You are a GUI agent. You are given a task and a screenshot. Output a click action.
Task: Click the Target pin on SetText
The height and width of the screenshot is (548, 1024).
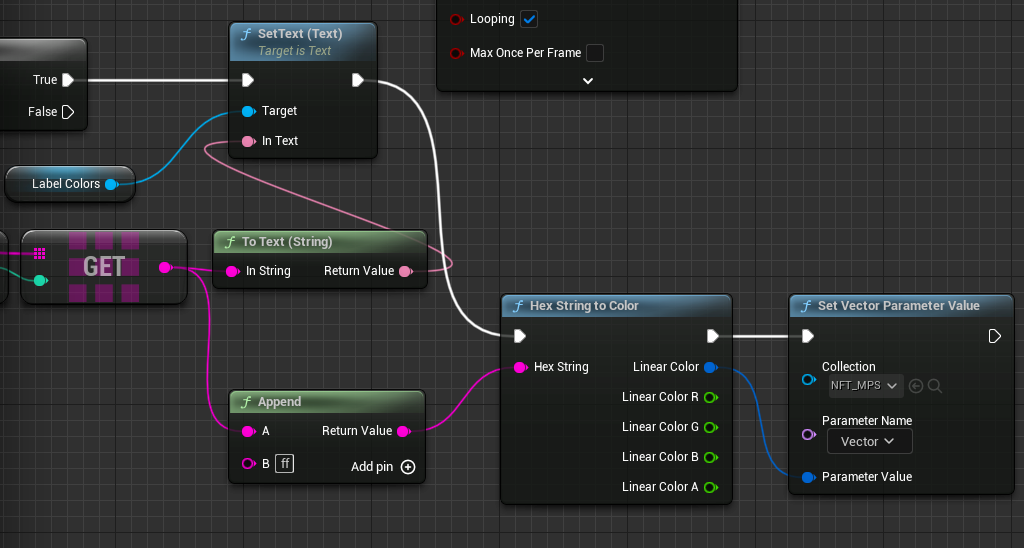248,111
